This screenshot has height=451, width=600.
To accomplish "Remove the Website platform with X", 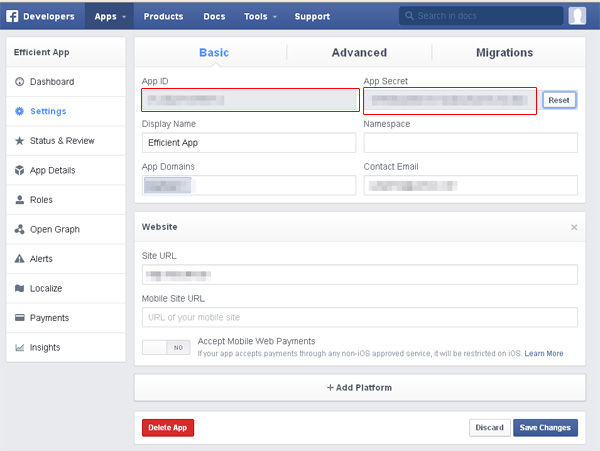I will (574, 227).
